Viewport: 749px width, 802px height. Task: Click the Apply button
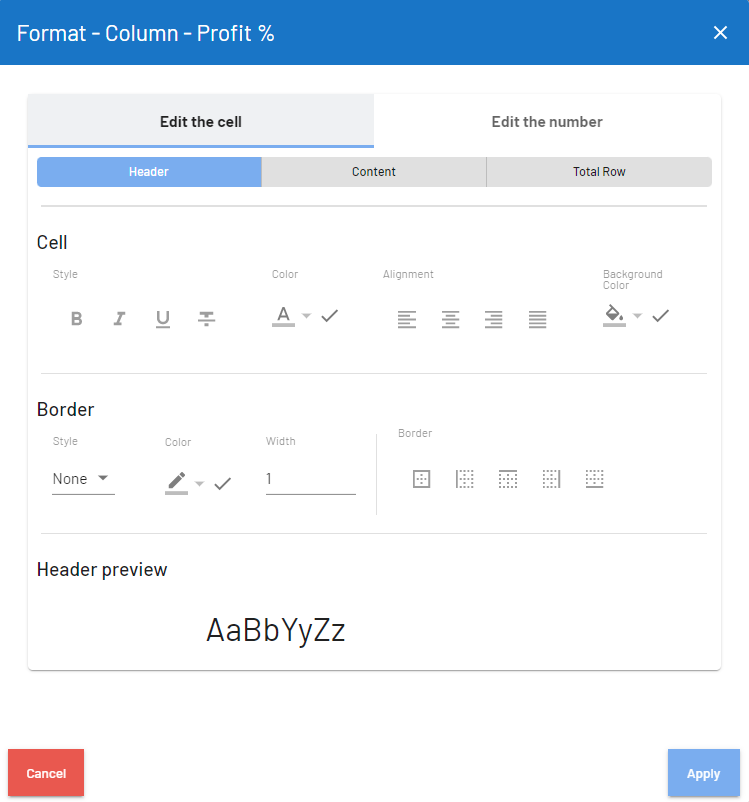pos(703,773)
